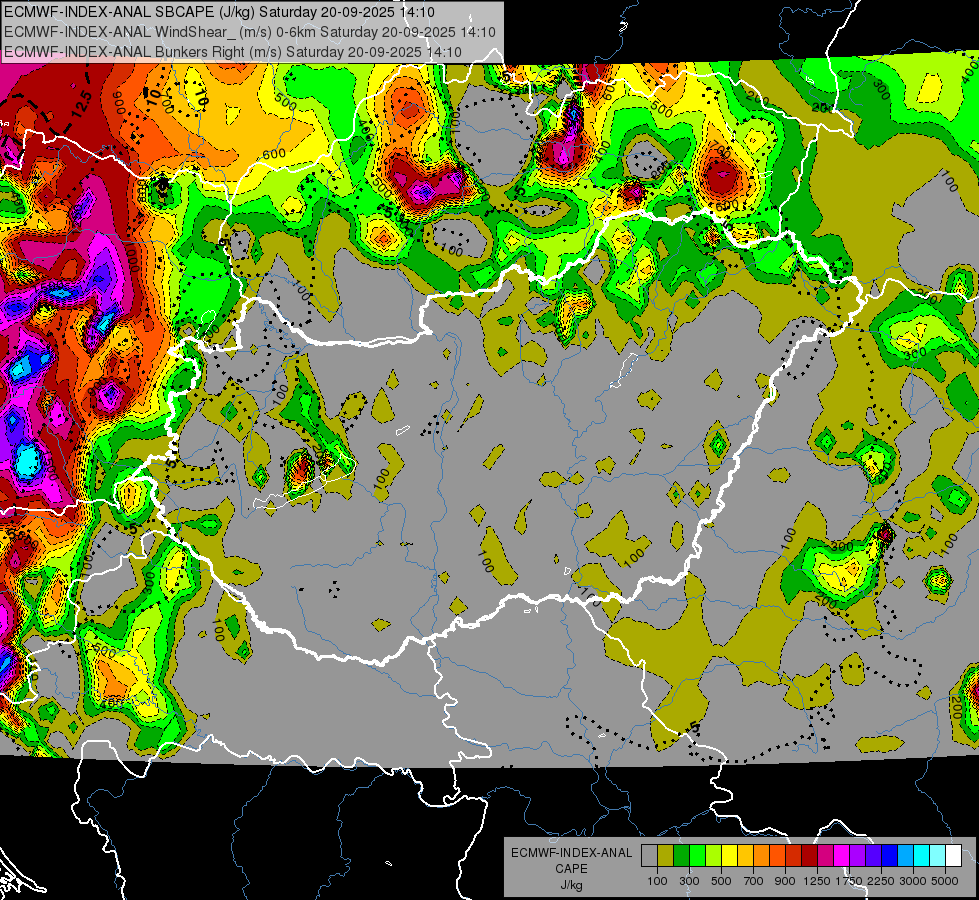Click the bright green legend swatch
979x900 pixels.
point(697,856)
